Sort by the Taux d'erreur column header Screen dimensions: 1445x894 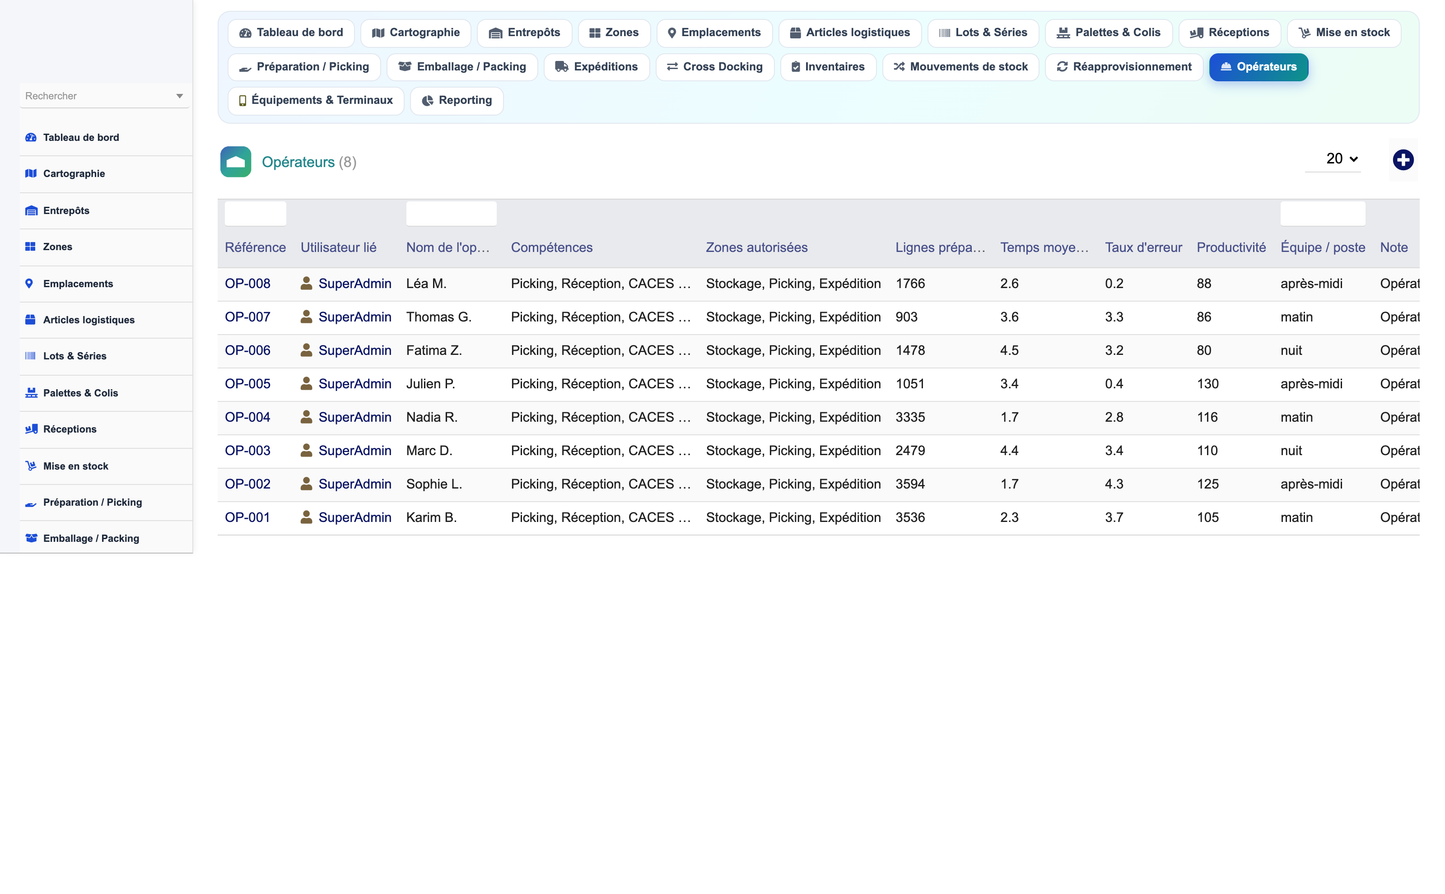[1143, 248]
